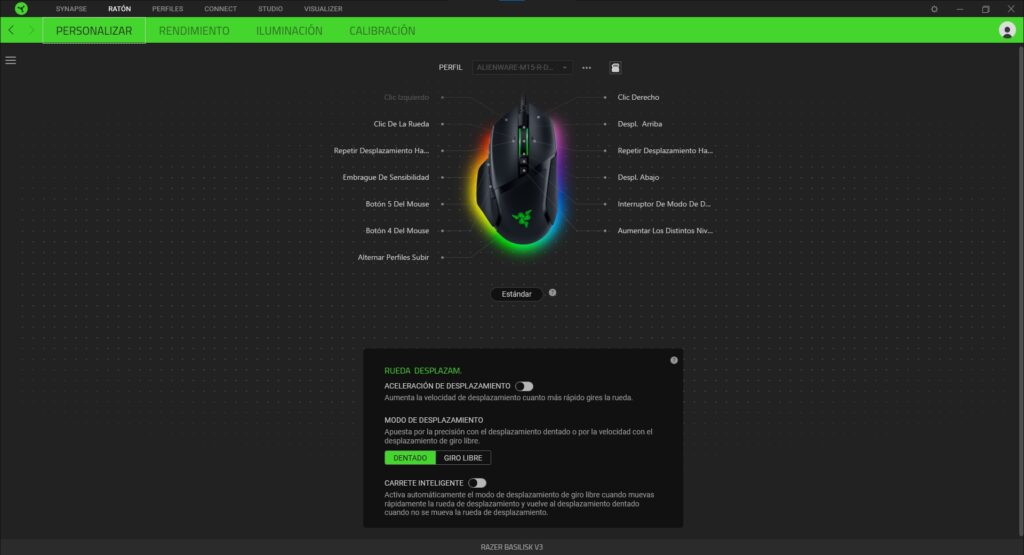Open the Iluminación tab

[289, 31]
